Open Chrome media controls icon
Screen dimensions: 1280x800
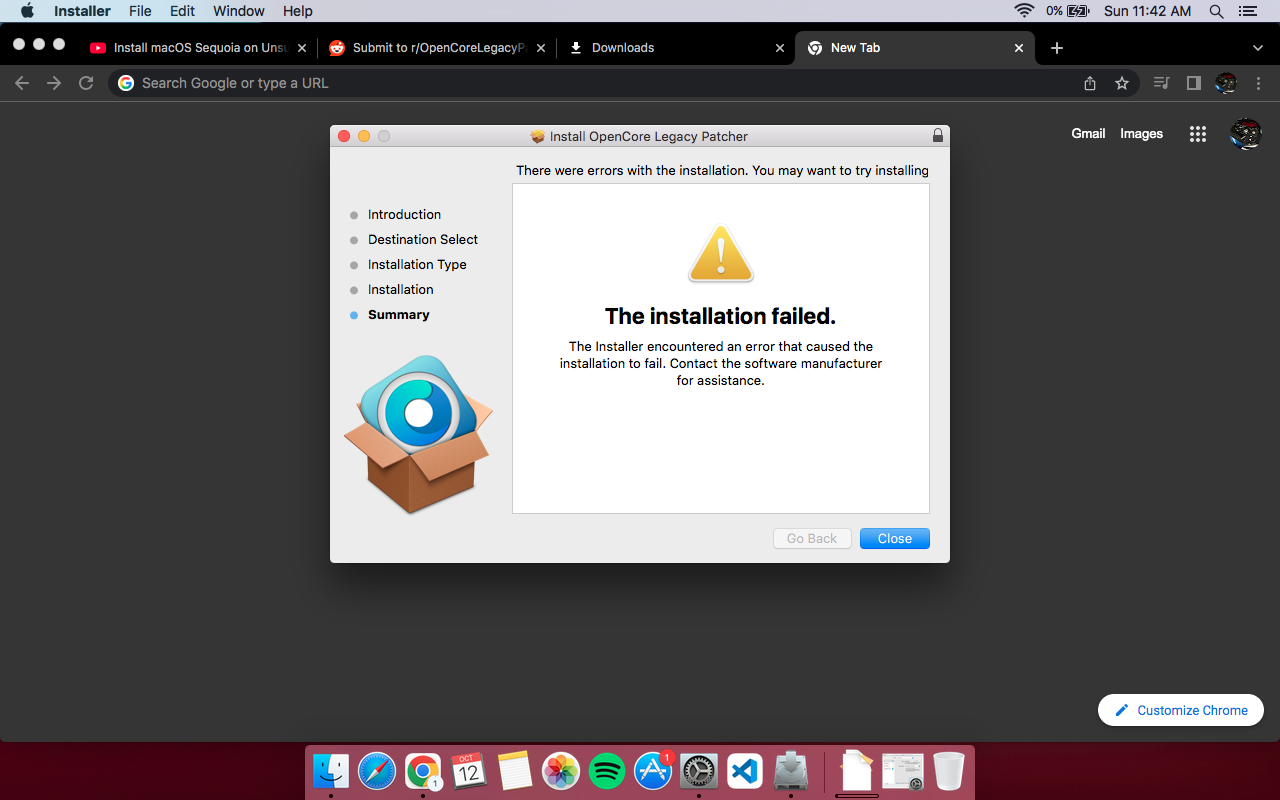(x=1161, y=83)
